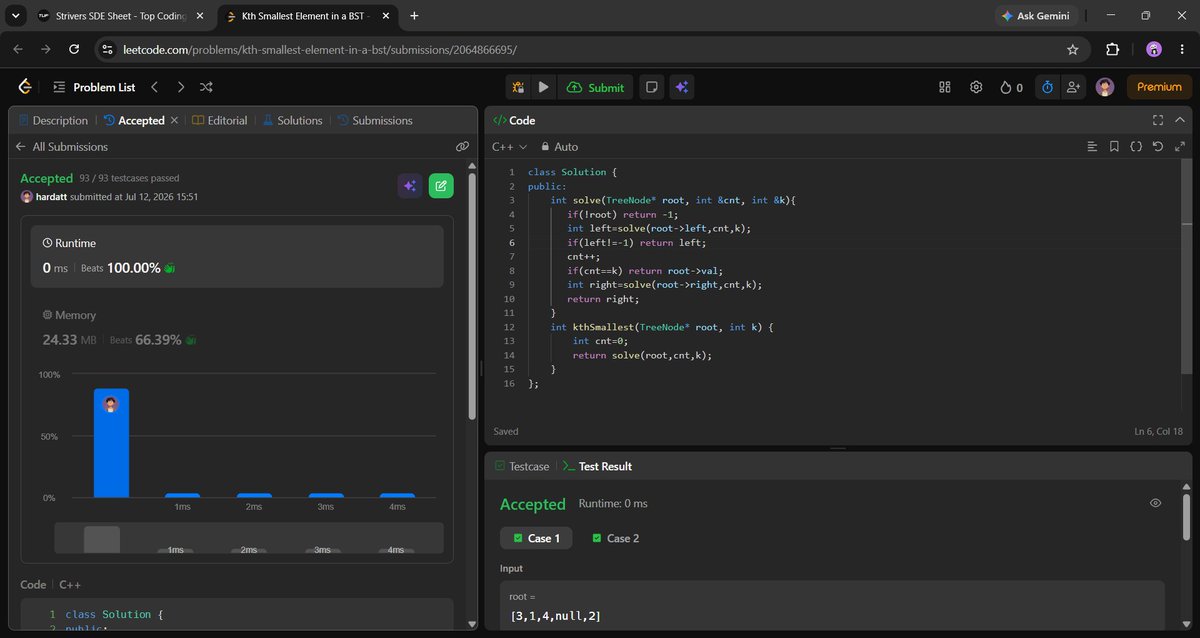Screen dimensions: 1200x638
Task: Copy the submission link icon
Action: (462, 146)
